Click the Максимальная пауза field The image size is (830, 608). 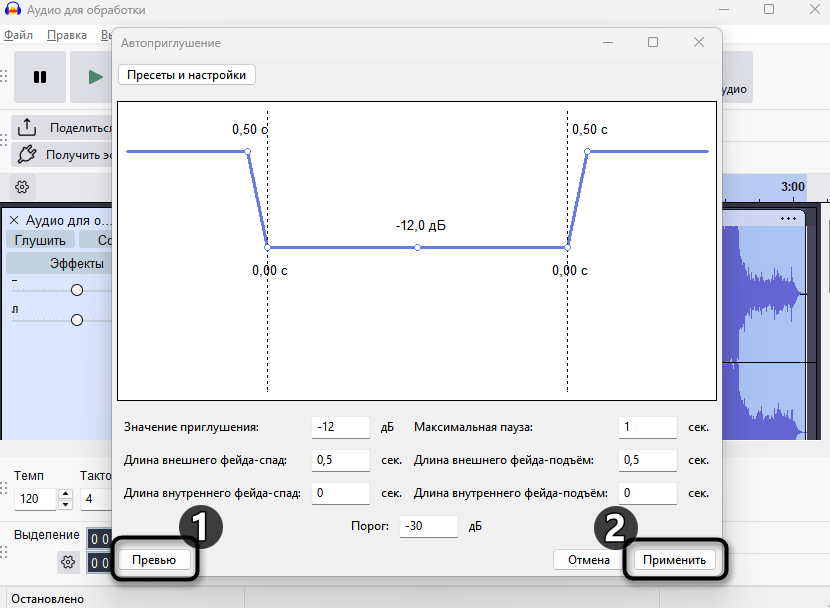647,427
